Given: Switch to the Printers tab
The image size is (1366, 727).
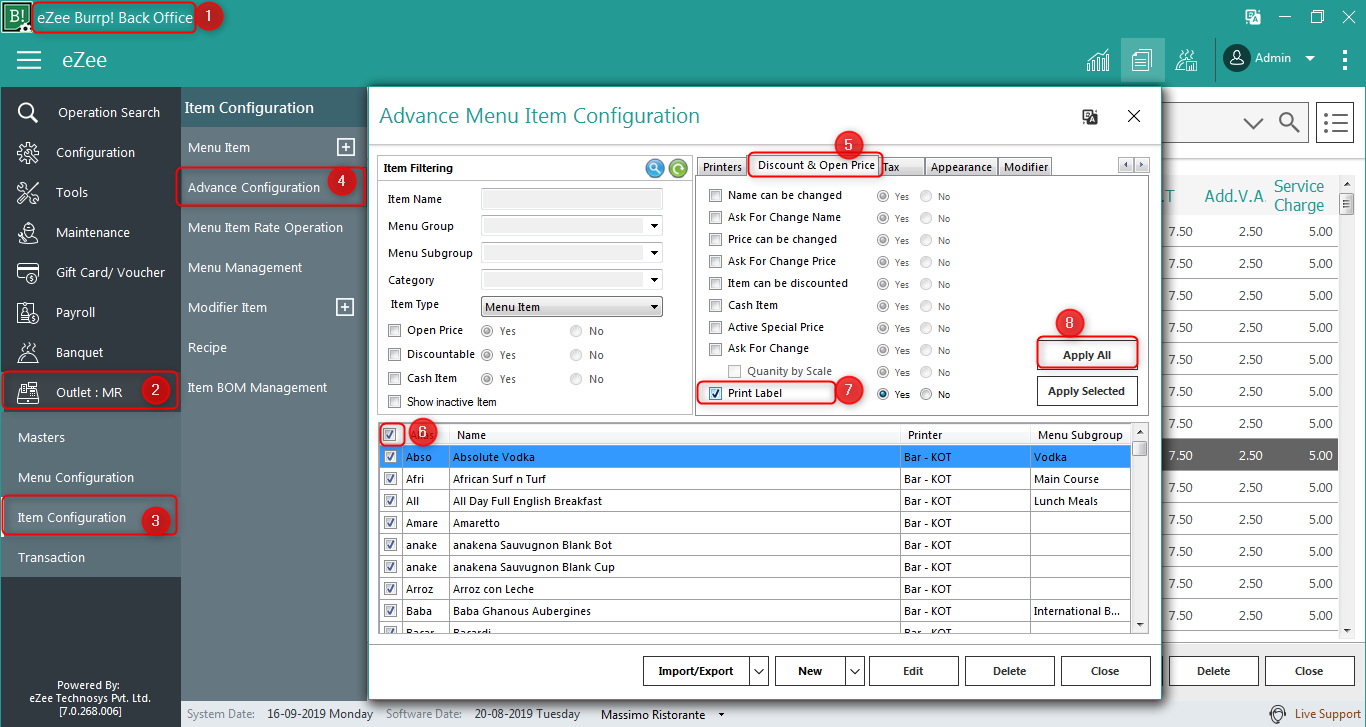Looking at the screenshot, I should 722,167.
